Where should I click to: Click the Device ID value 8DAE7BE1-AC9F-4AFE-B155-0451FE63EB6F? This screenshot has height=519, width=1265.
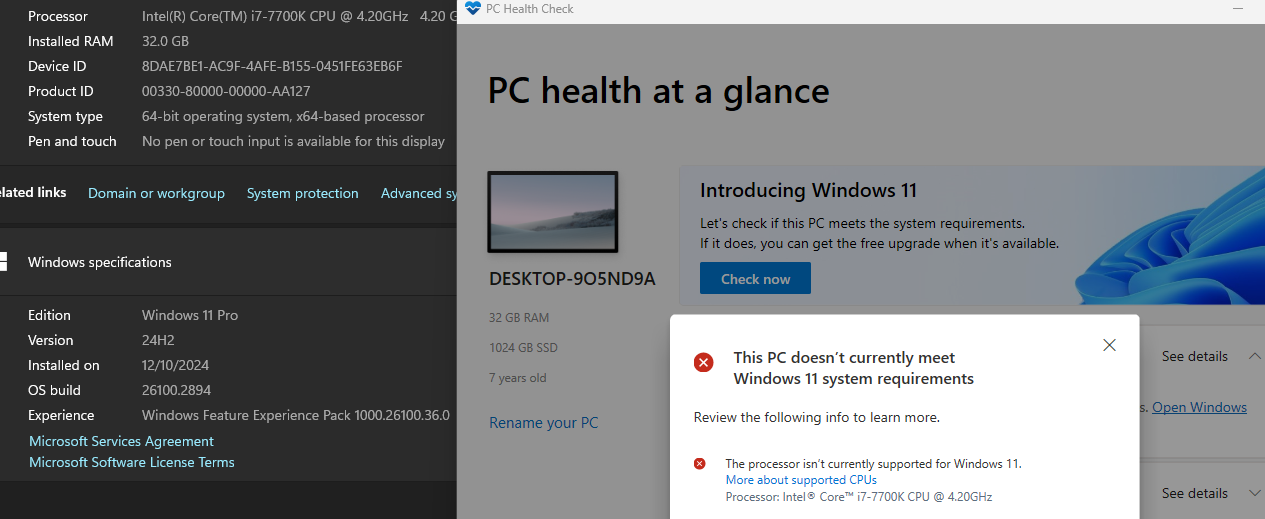click(272, 66)
